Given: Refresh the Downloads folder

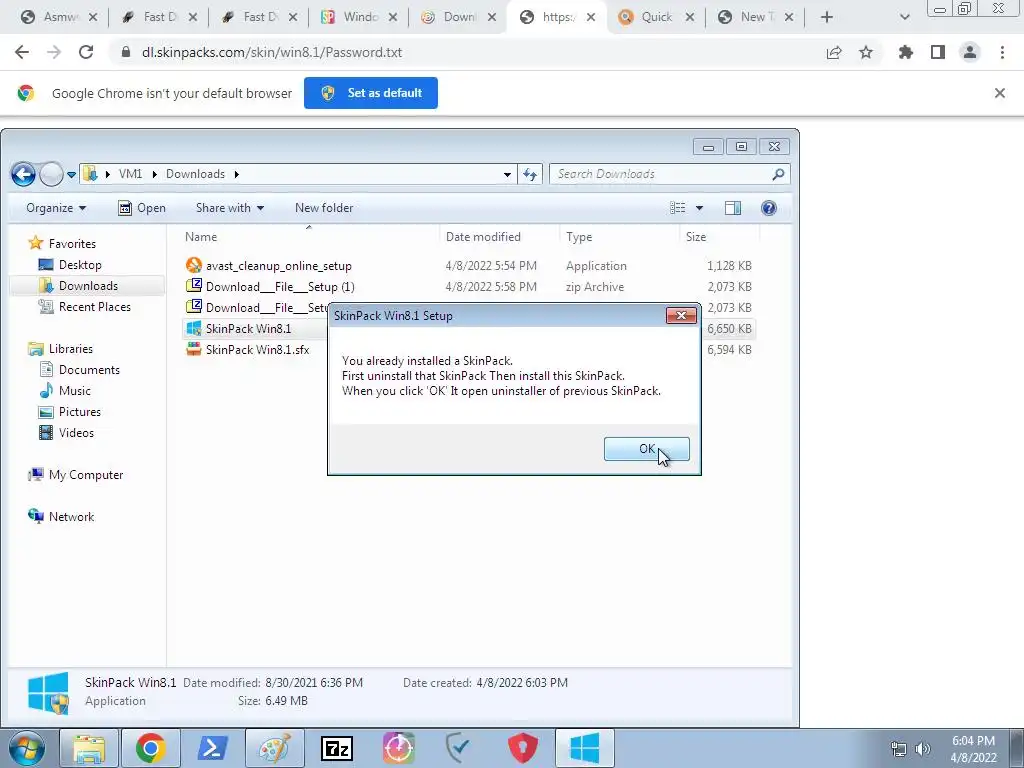Looking at the screenshot, I should (x=530, y=174).
